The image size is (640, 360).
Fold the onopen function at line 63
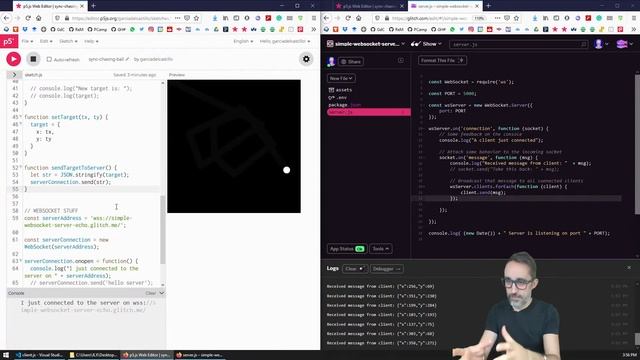(x=21, y=261)
